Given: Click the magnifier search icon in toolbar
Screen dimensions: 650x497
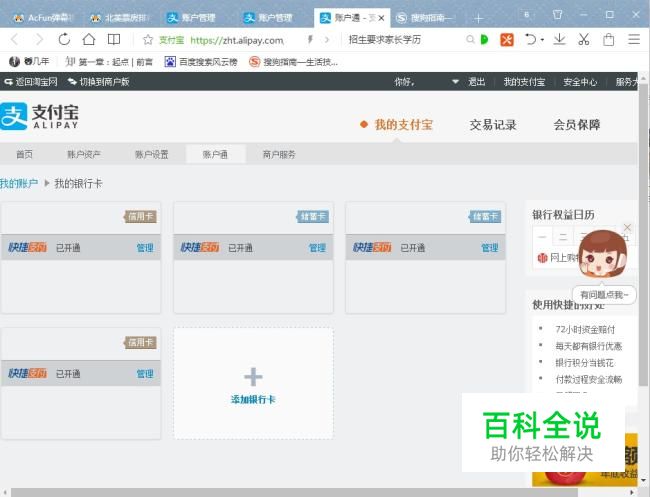Looking at the screenshot, I should coord(470,40).
